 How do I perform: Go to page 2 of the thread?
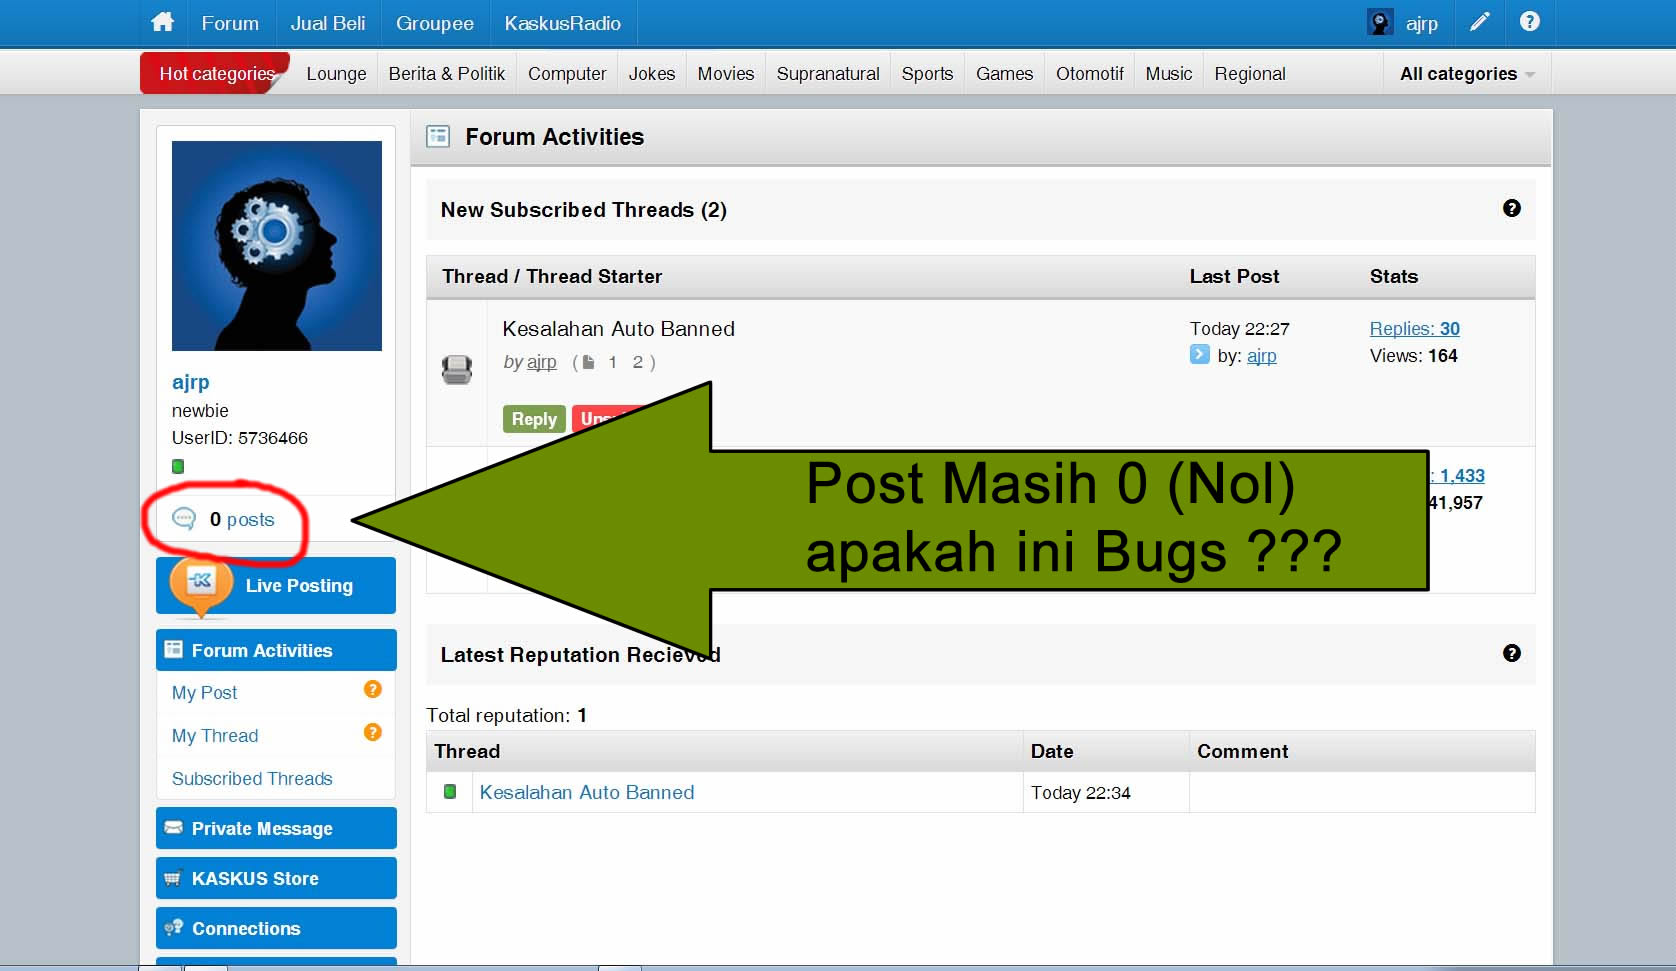click(x=637, y=362)
